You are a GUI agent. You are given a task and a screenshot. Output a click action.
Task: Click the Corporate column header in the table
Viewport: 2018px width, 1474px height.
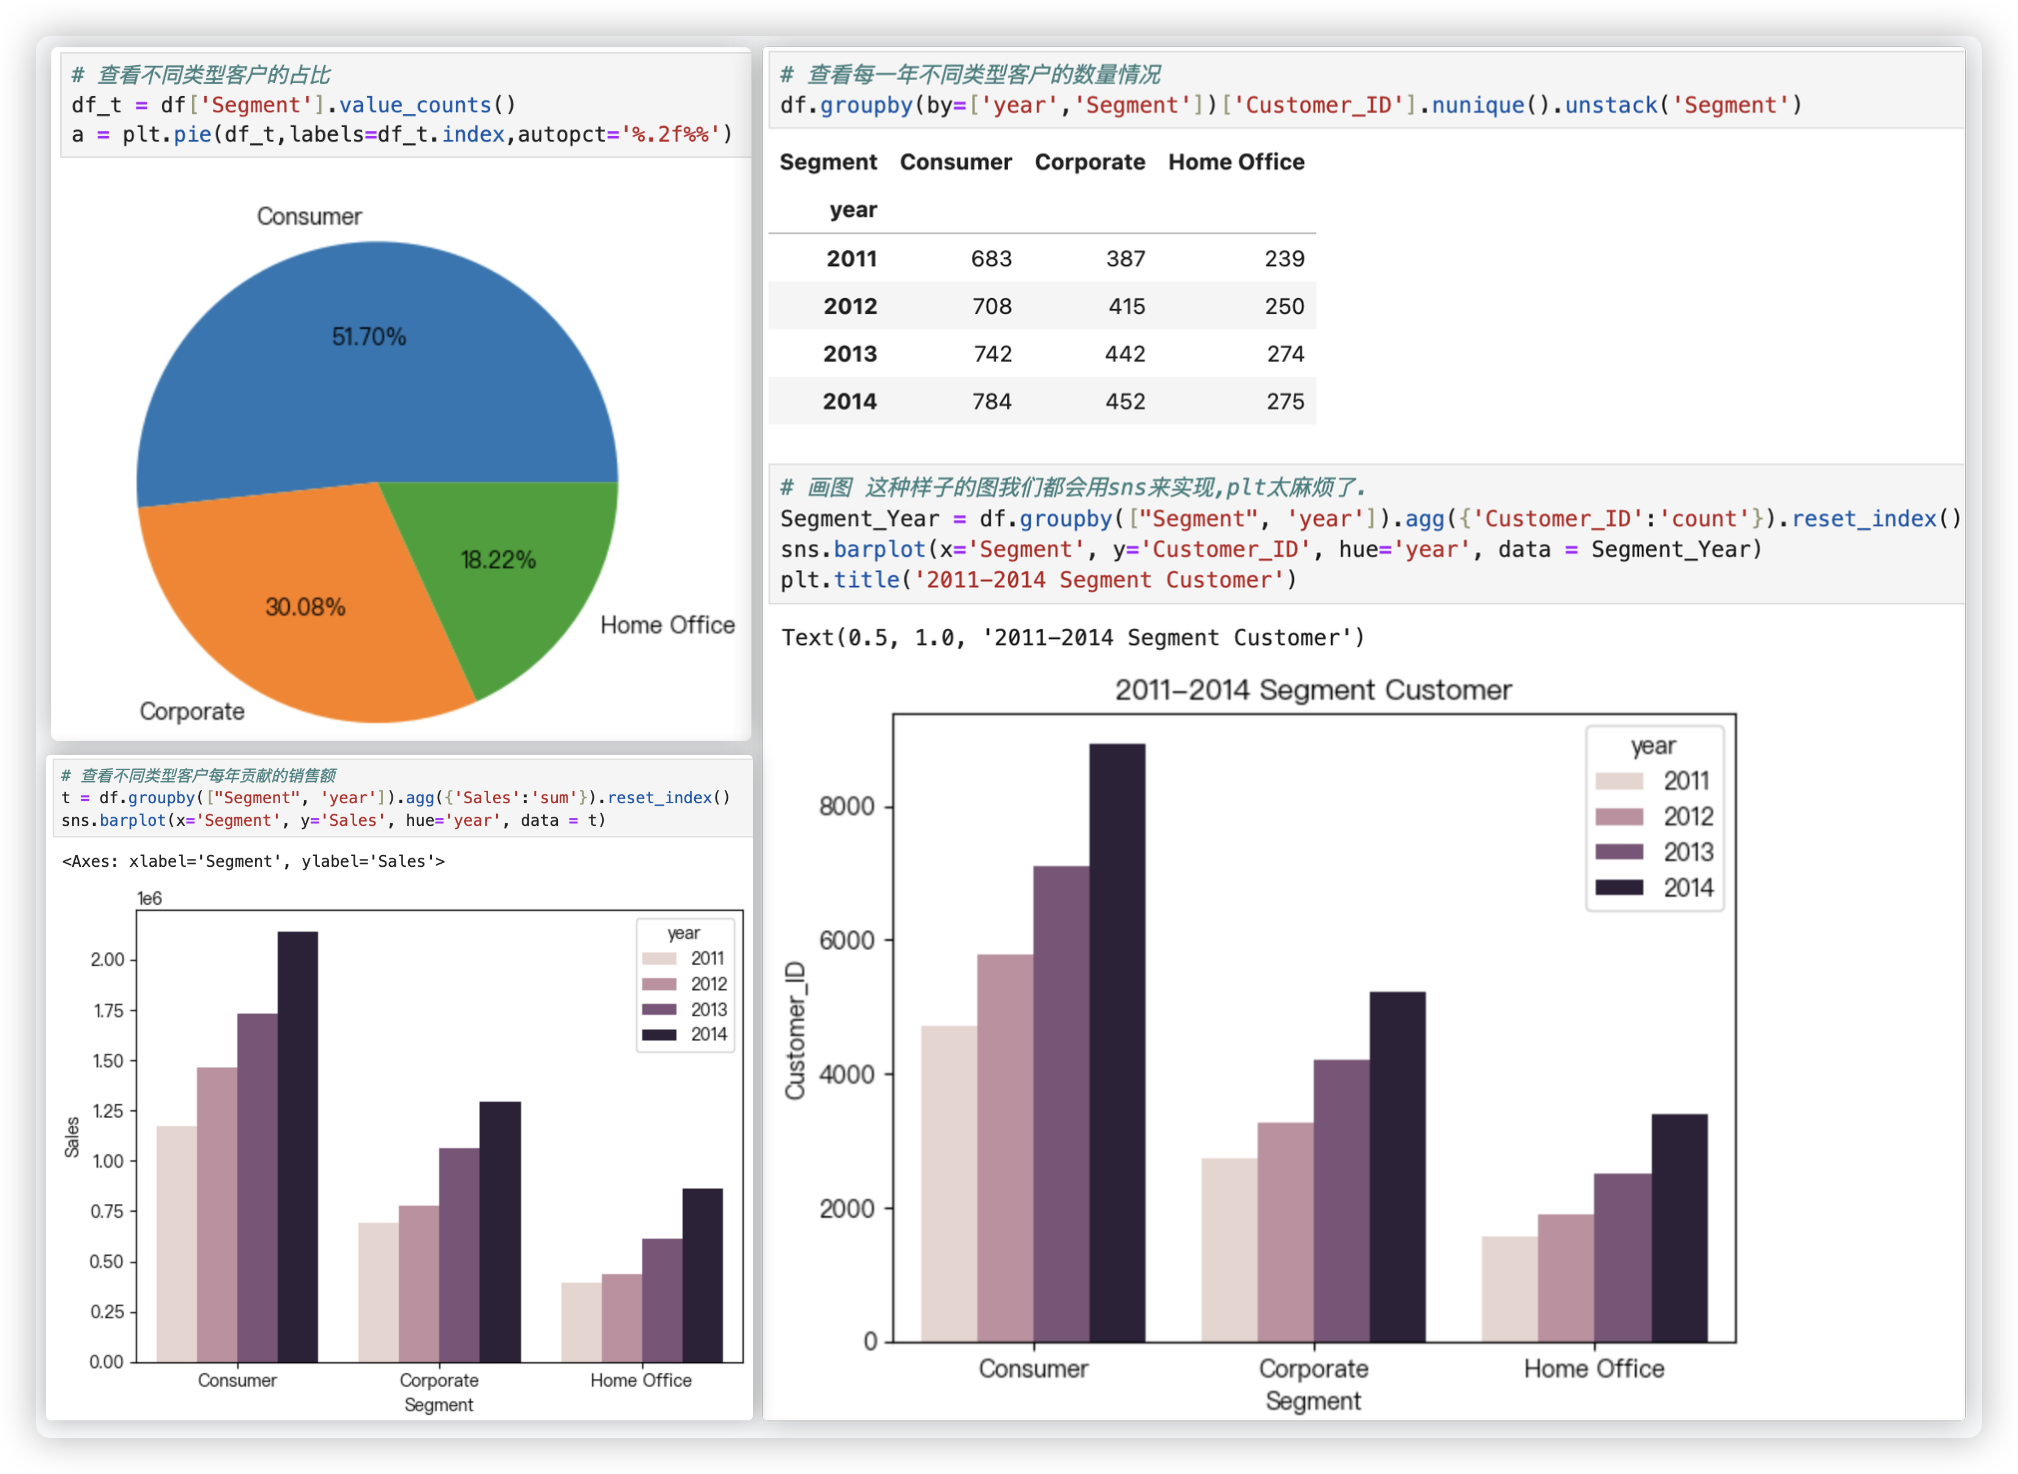[1089, 162]
